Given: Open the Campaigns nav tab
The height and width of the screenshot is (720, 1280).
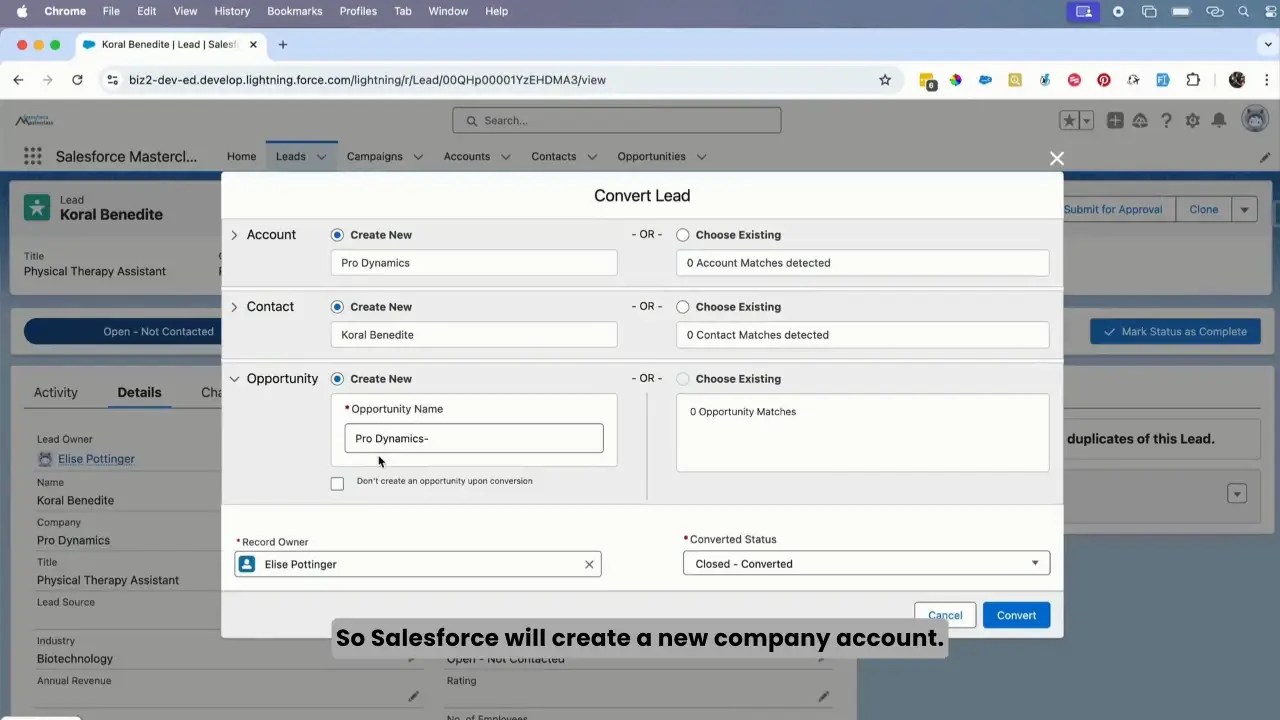Looking at the screenshot, I should [x=374, y=157].
